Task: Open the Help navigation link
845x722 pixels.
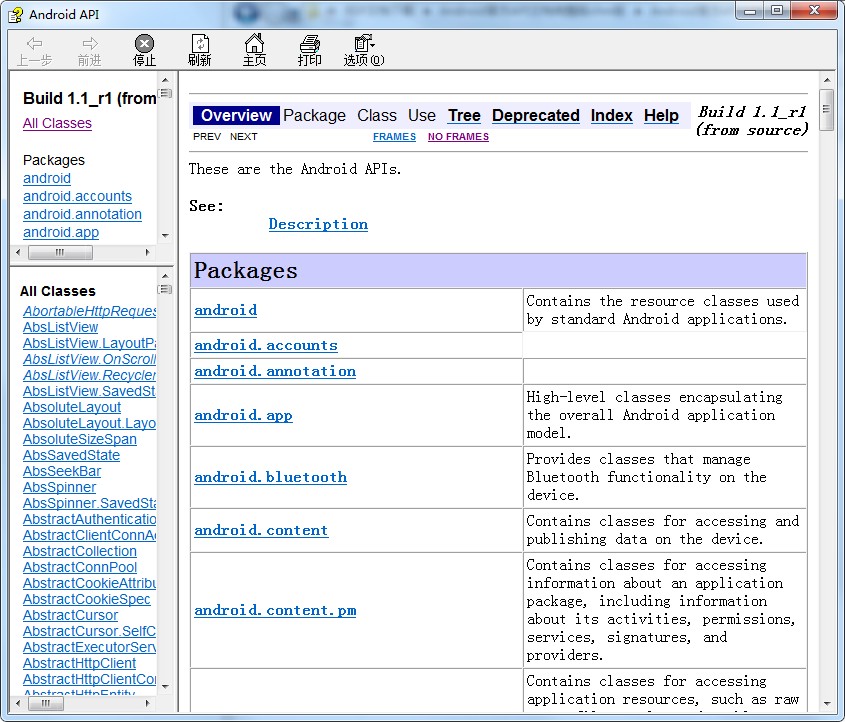Action: pos(661,116)
